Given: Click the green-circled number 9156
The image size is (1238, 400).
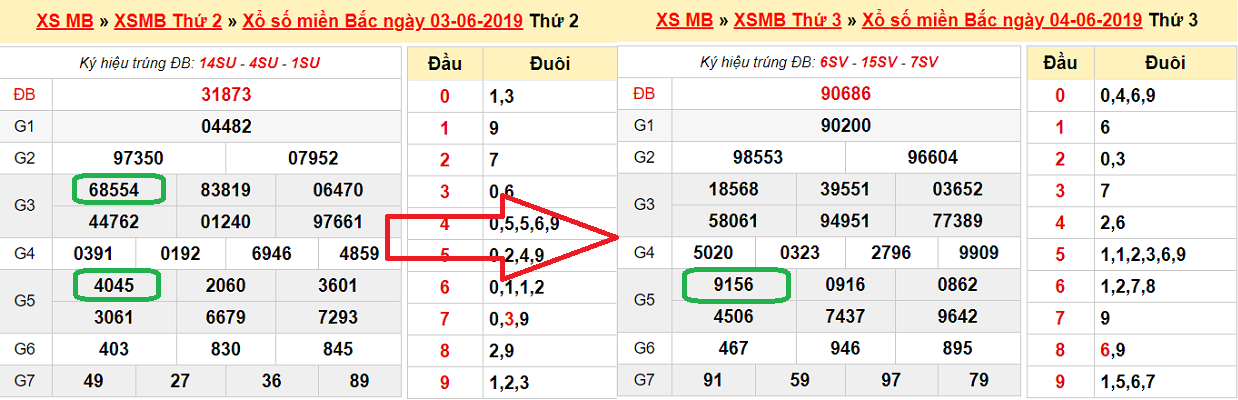Looking at the screenshot, I should pyautogui.click(x=735, y=285).
